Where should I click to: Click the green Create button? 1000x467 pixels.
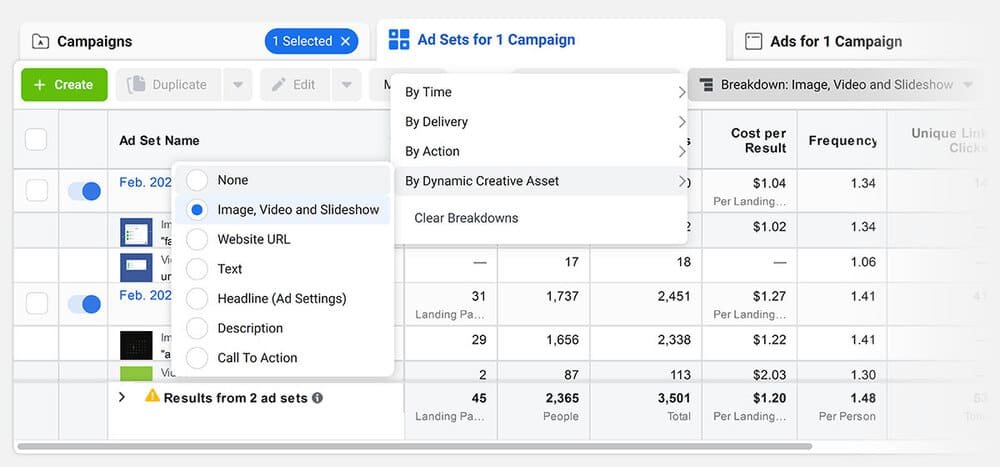tap(64, 85)
